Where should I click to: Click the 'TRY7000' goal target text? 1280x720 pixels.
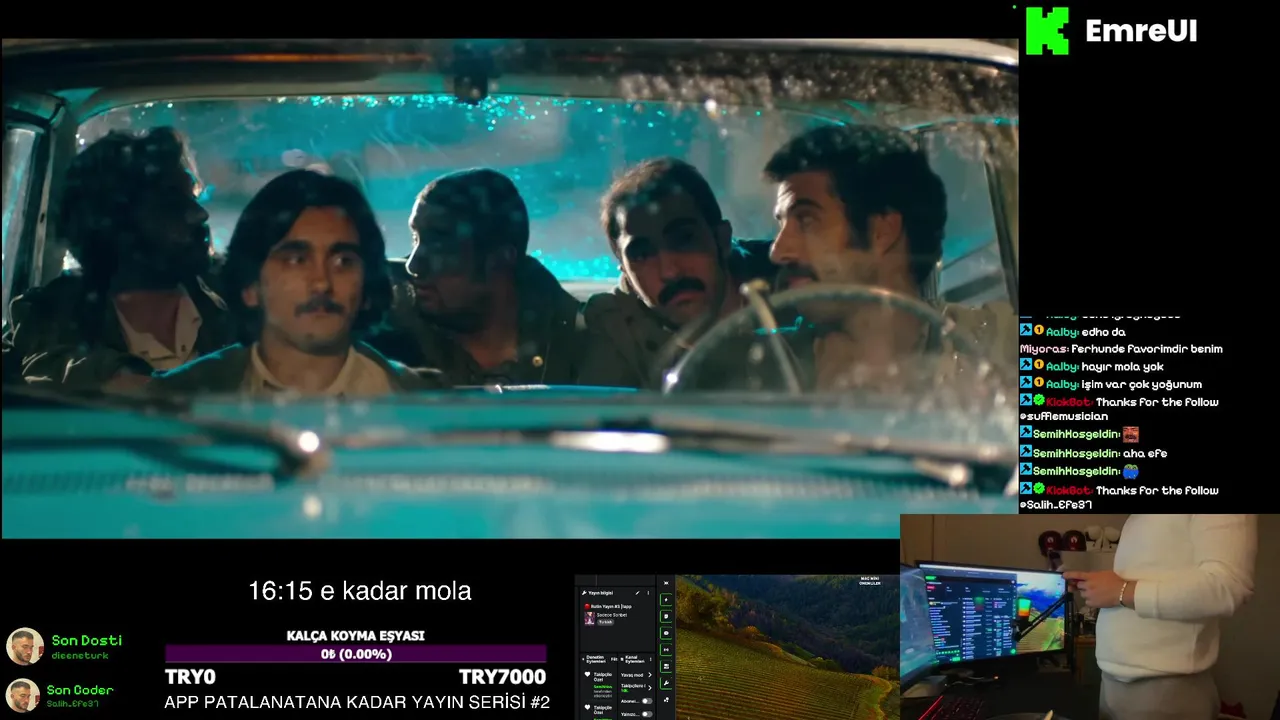point(502,678)
